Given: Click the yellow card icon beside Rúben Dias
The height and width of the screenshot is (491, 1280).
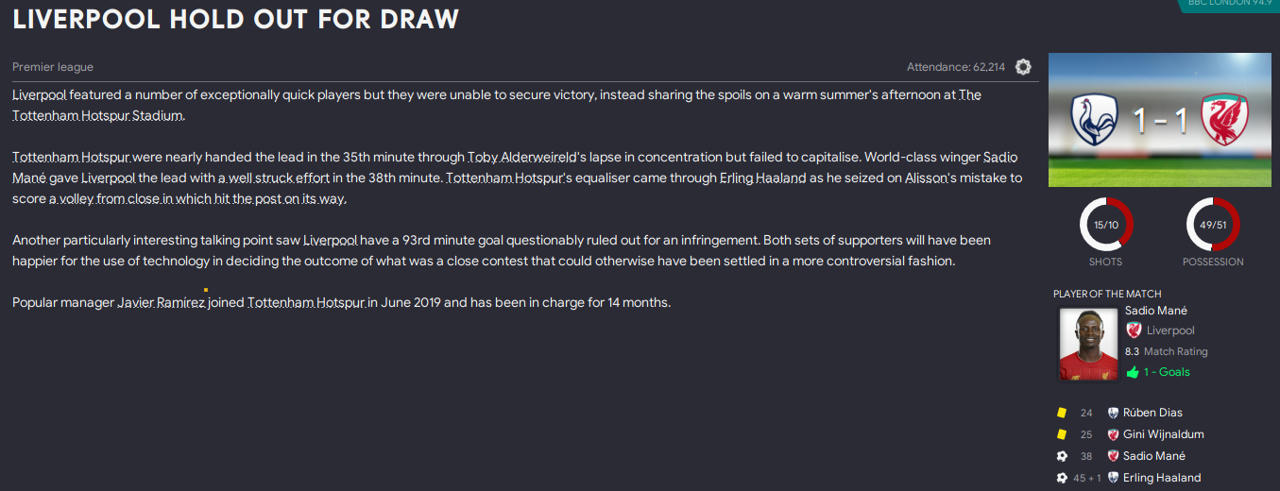Looking at the screenshot, I should (x=1061, y=413).
